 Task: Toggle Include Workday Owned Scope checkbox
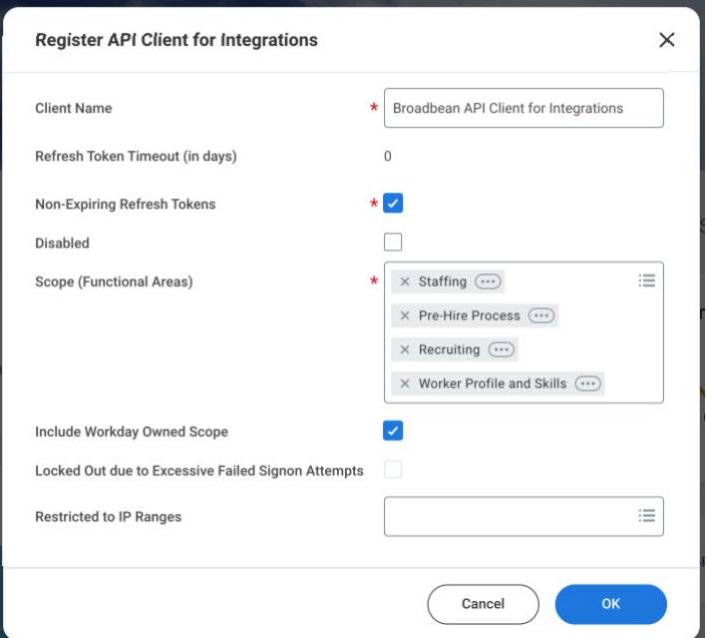393,431
